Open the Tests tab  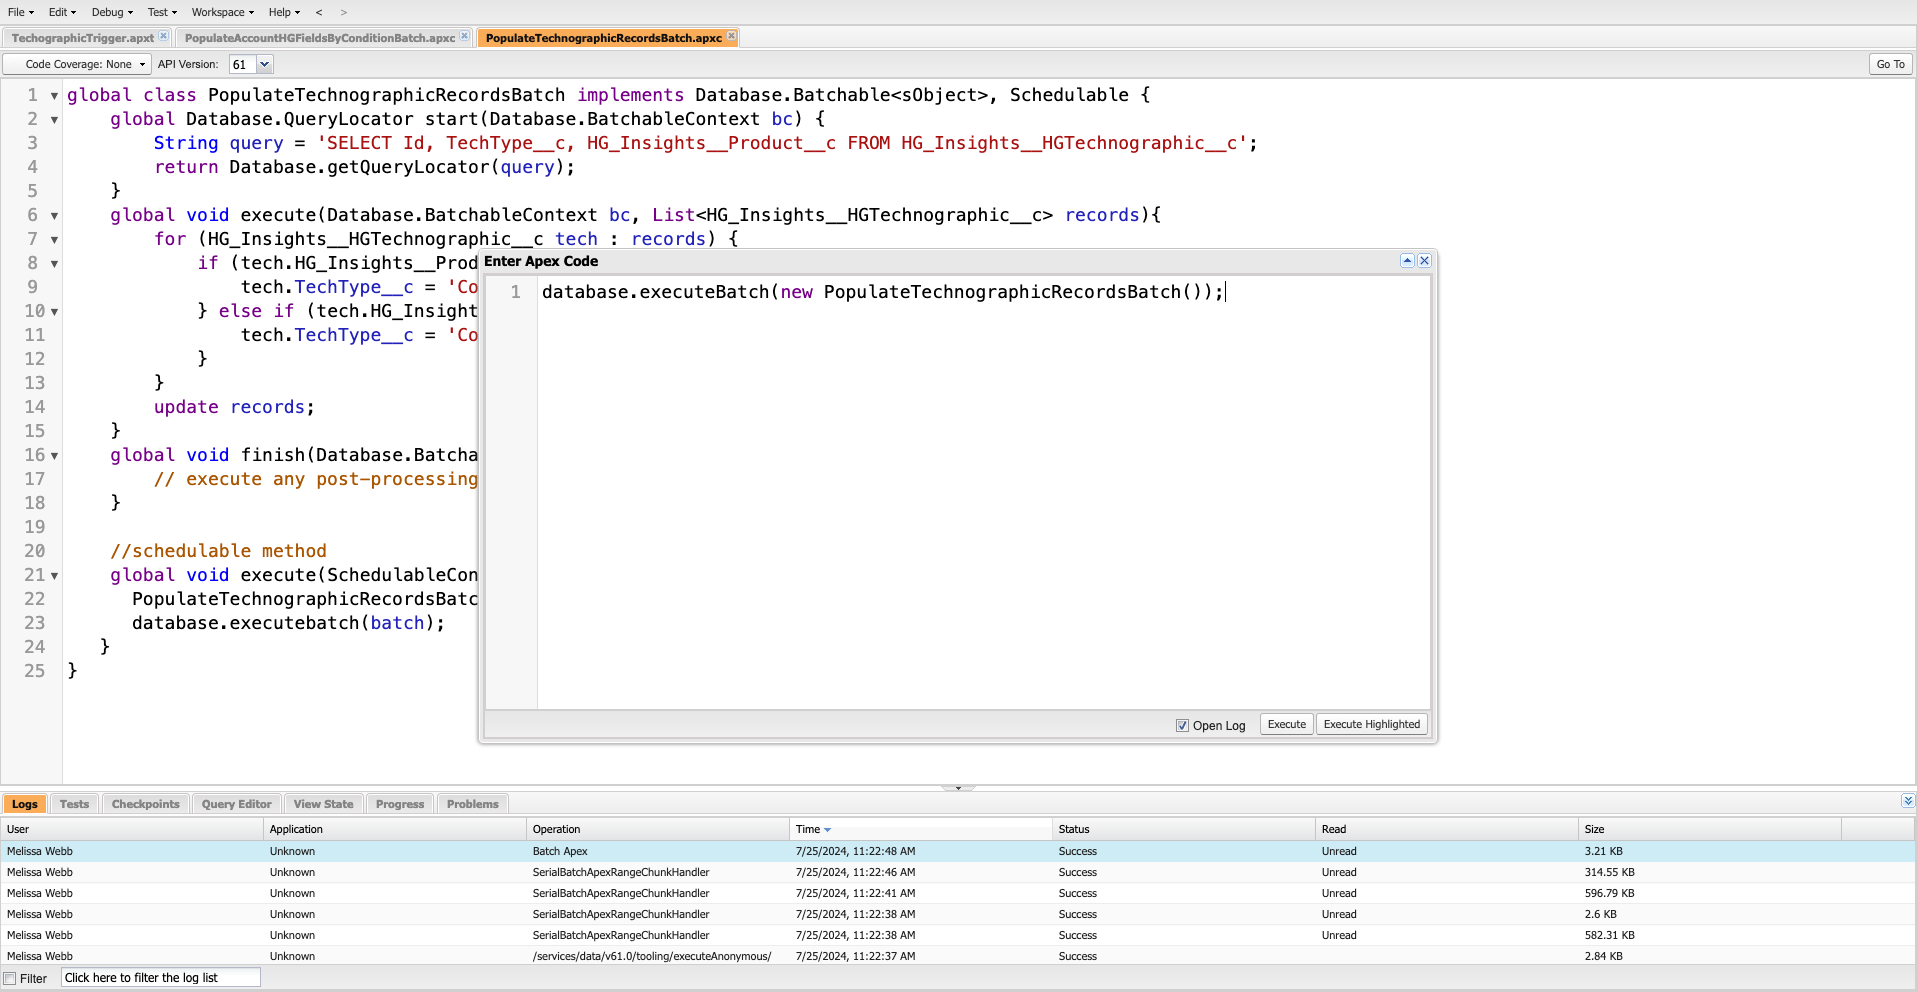(74, 804)
